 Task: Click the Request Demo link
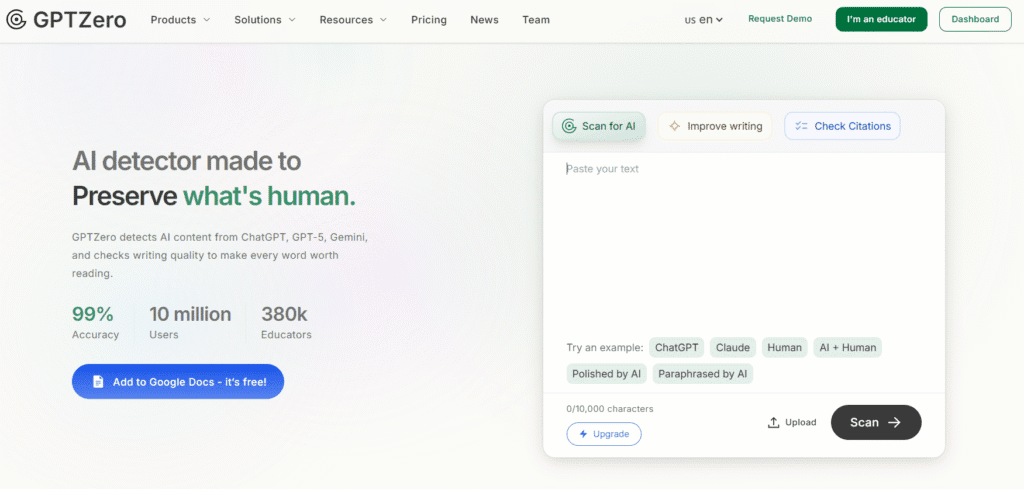[x=780, y=19]
